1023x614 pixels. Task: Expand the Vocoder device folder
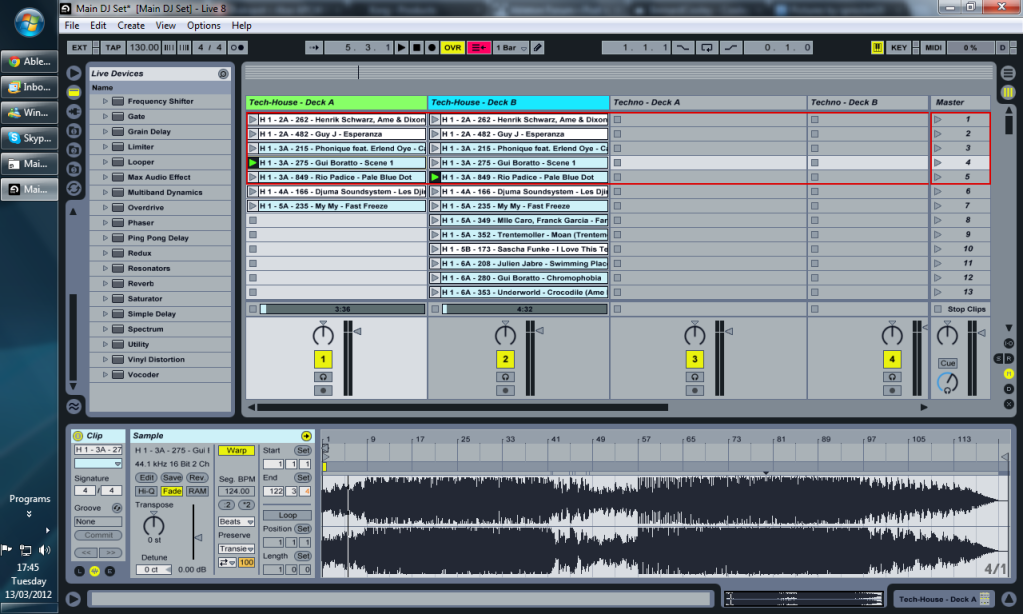pos(105,375)
